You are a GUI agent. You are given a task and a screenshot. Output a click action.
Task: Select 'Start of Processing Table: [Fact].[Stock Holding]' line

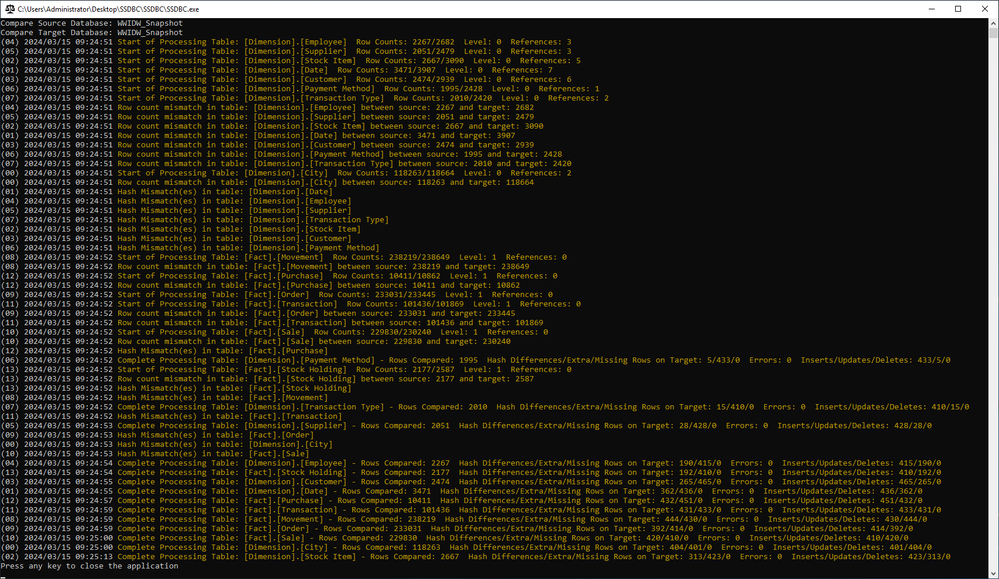[x=286, y=369]
